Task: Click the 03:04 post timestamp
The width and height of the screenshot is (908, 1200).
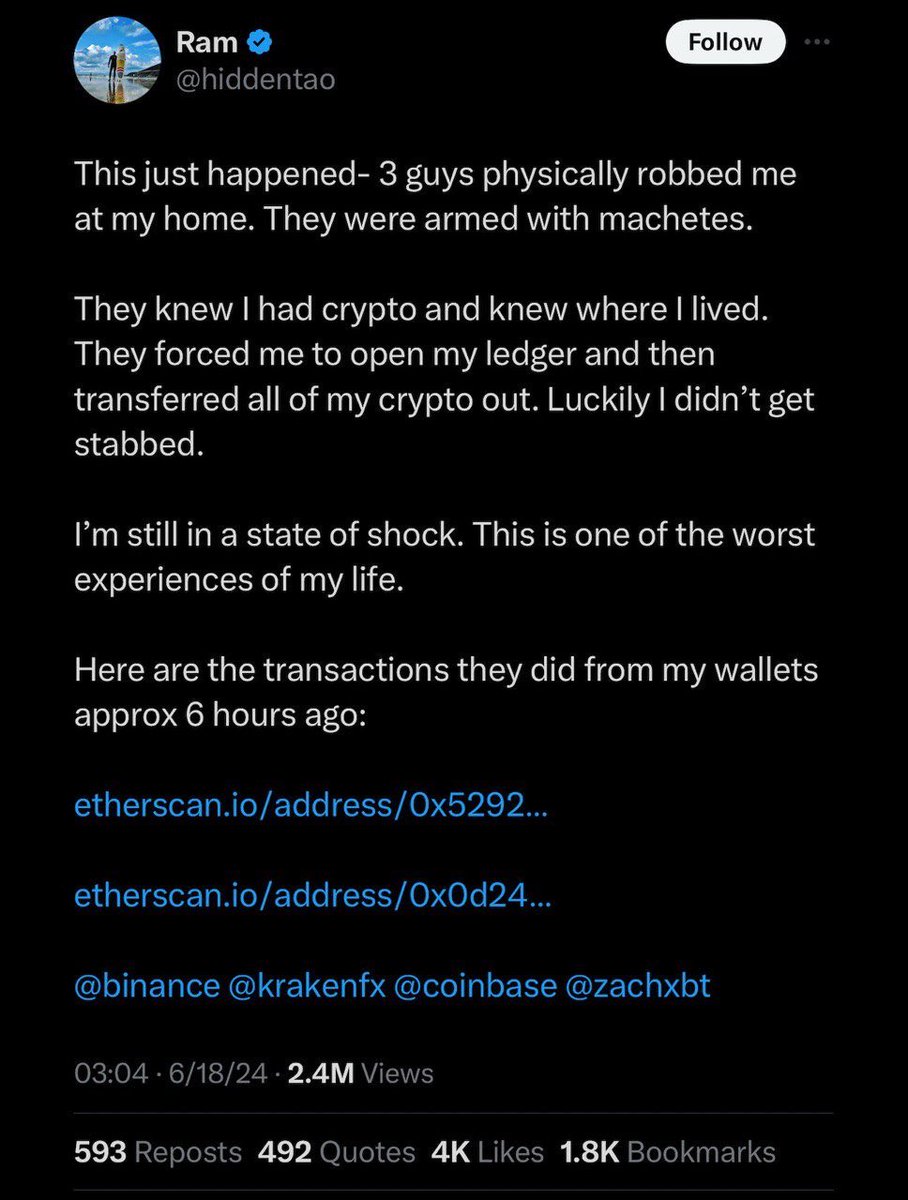Action: (103, 1074)
